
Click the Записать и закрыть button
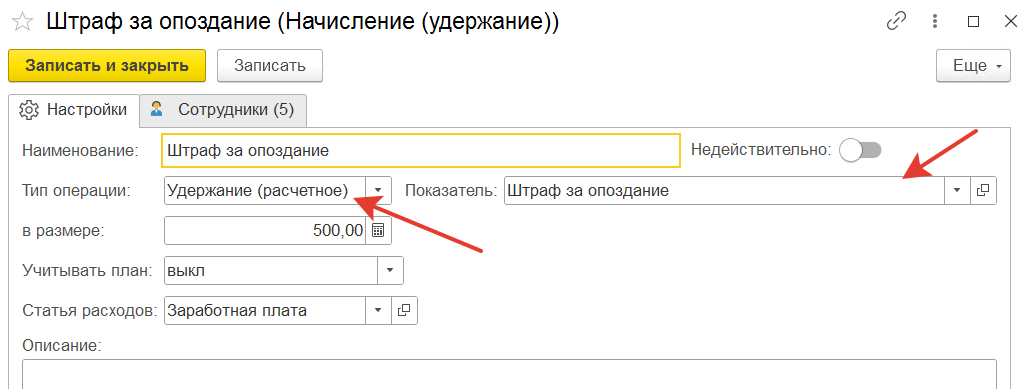[x=107, y=66]
